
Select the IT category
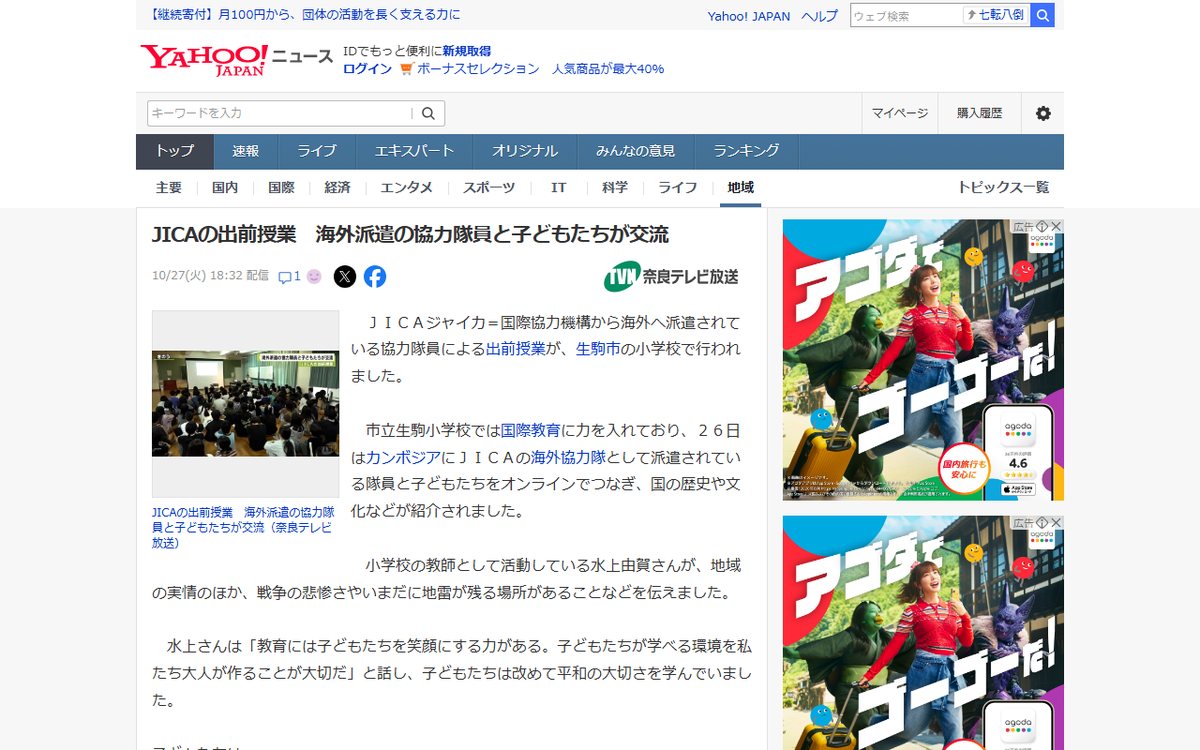coord(559,188)
